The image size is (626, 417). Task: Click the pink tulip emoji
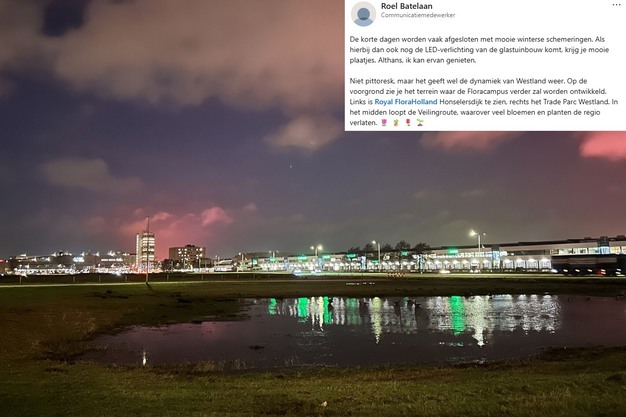(384, 123)
